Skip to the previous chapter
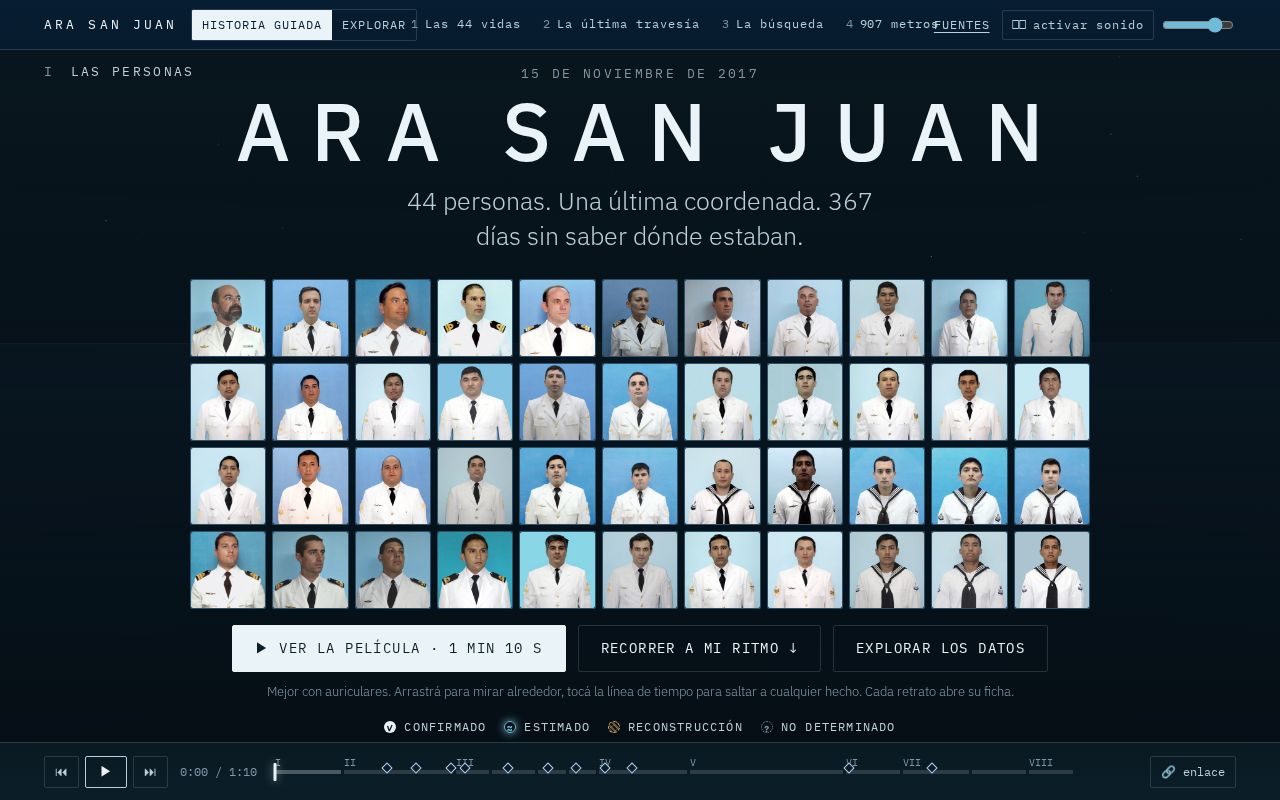Viewport: 1280px width, 800px height. coord(61,772)
